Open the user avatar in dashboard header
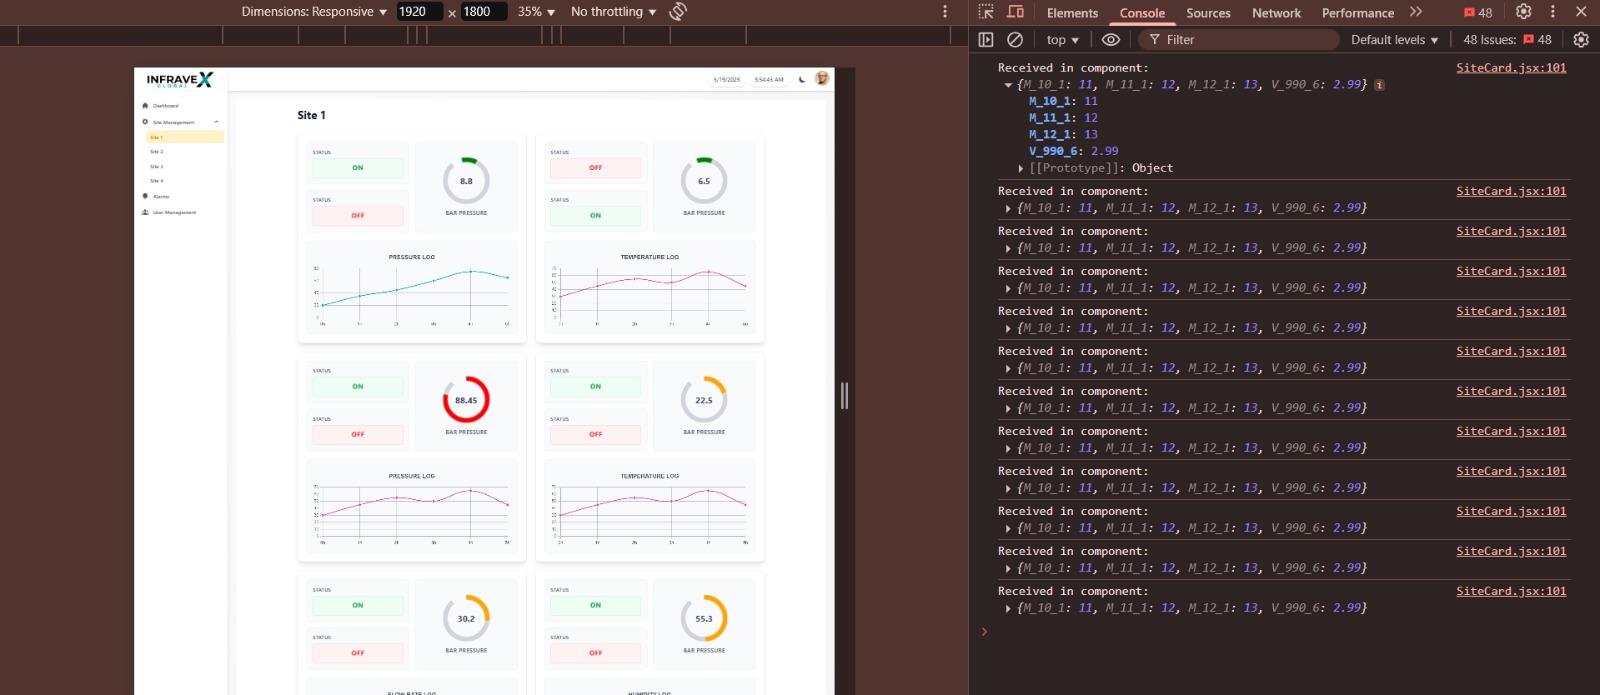1600x695 pixels. tap(822, 79)
